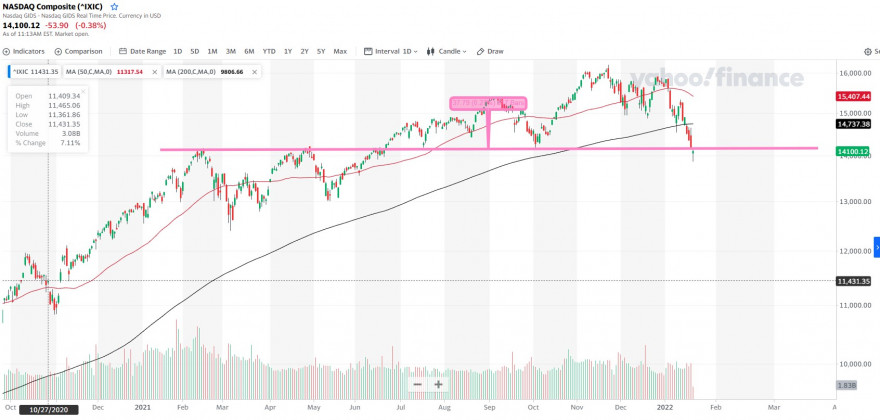
Task: Open the chart Settings gear
Action: click(870, 52)
